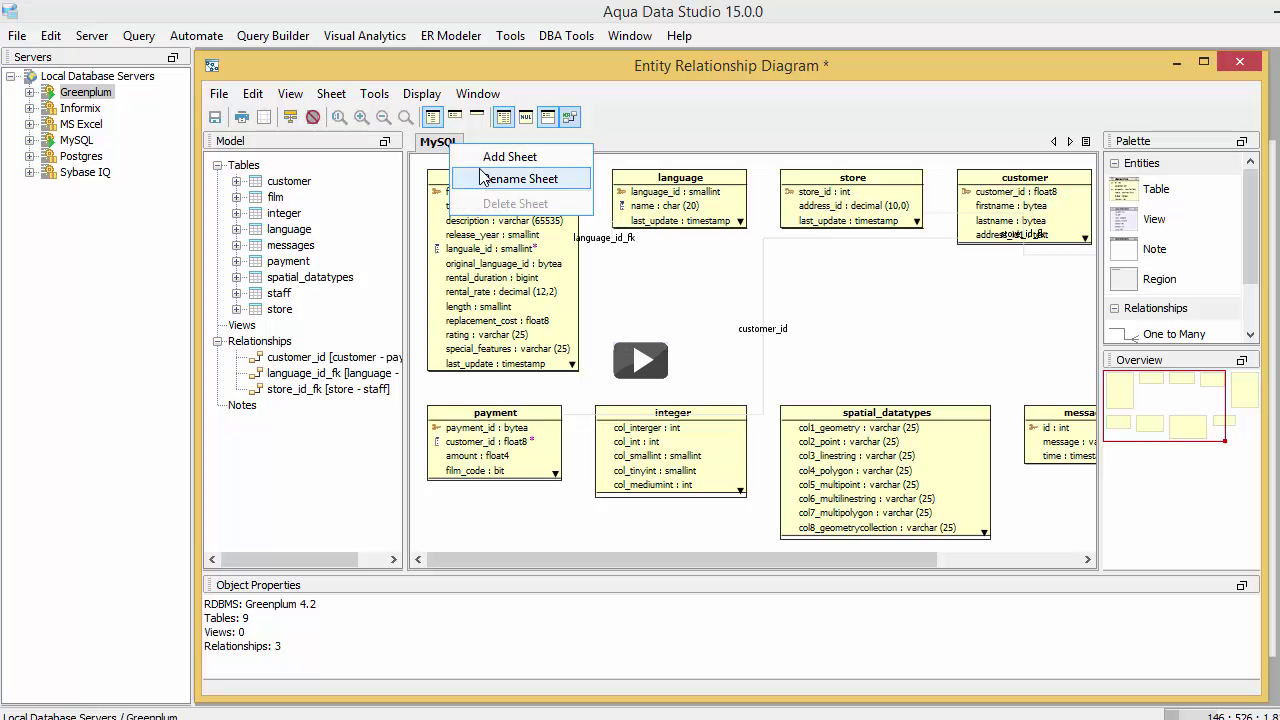The width and height of the screenshot is (1280, 720).
Task: Click the restore icon on Overview panel
Action: click(1242, 361)
